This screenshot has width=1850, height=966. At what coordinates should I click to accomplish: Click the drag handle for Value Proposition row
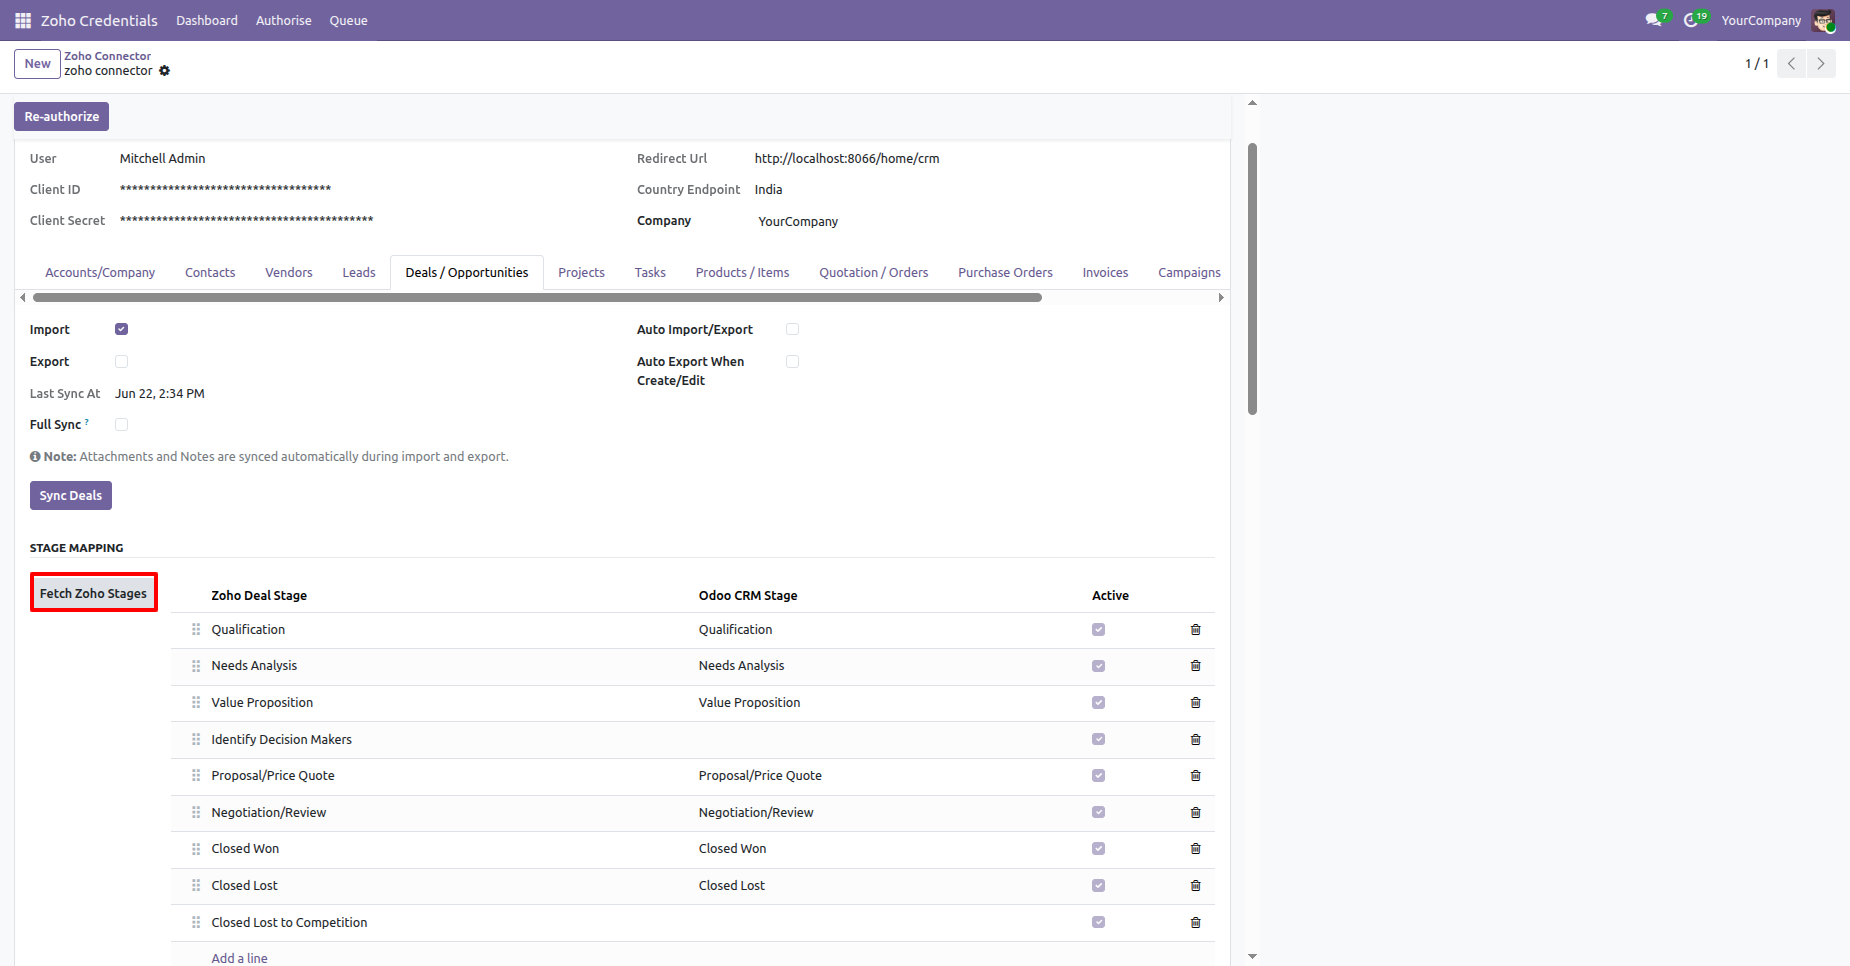(196, 703)
